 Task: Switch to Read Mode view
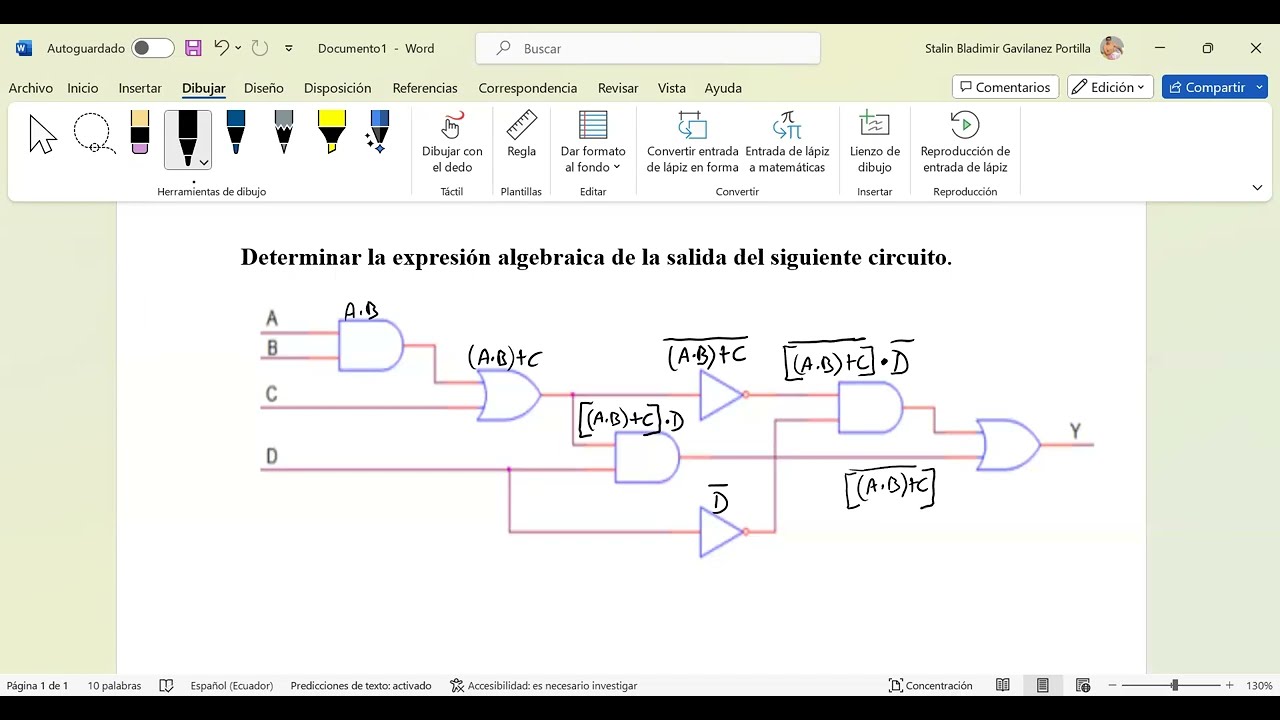tap(1003, 686)
